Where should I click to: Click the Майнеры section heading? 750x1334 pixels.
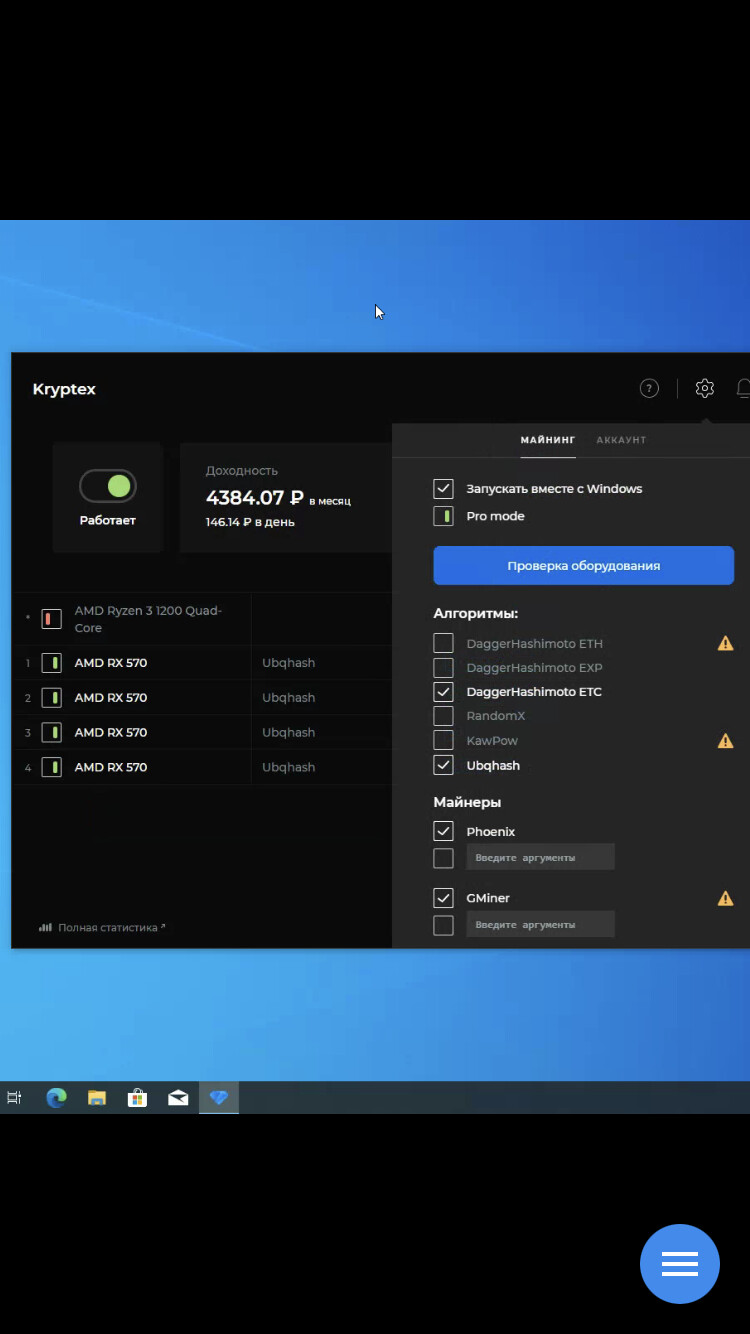[x=467, y=802]
